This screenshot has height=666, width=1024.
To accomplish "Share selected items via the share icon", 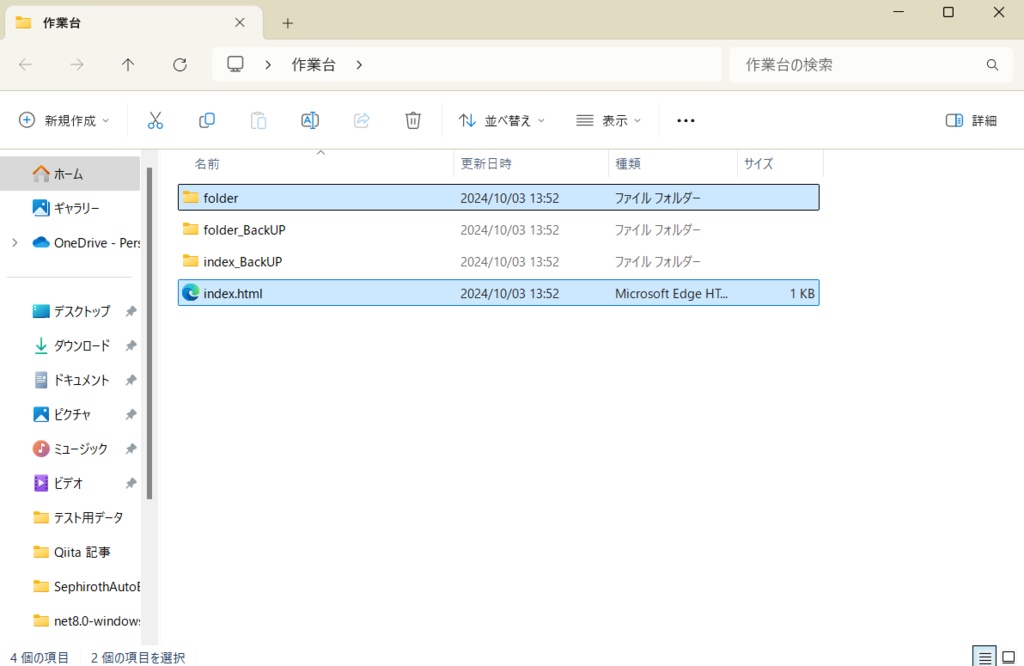I will tap(361, 119).
